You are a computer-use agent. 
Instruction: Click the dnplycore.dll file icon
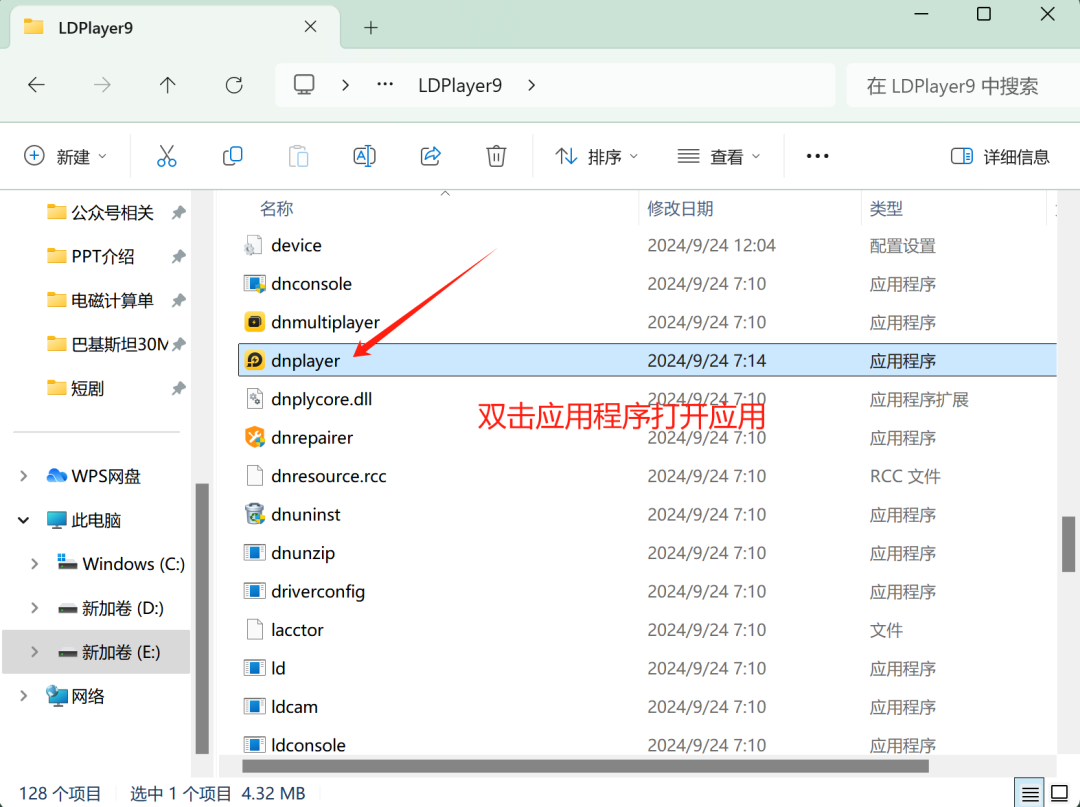click(255, 399)
